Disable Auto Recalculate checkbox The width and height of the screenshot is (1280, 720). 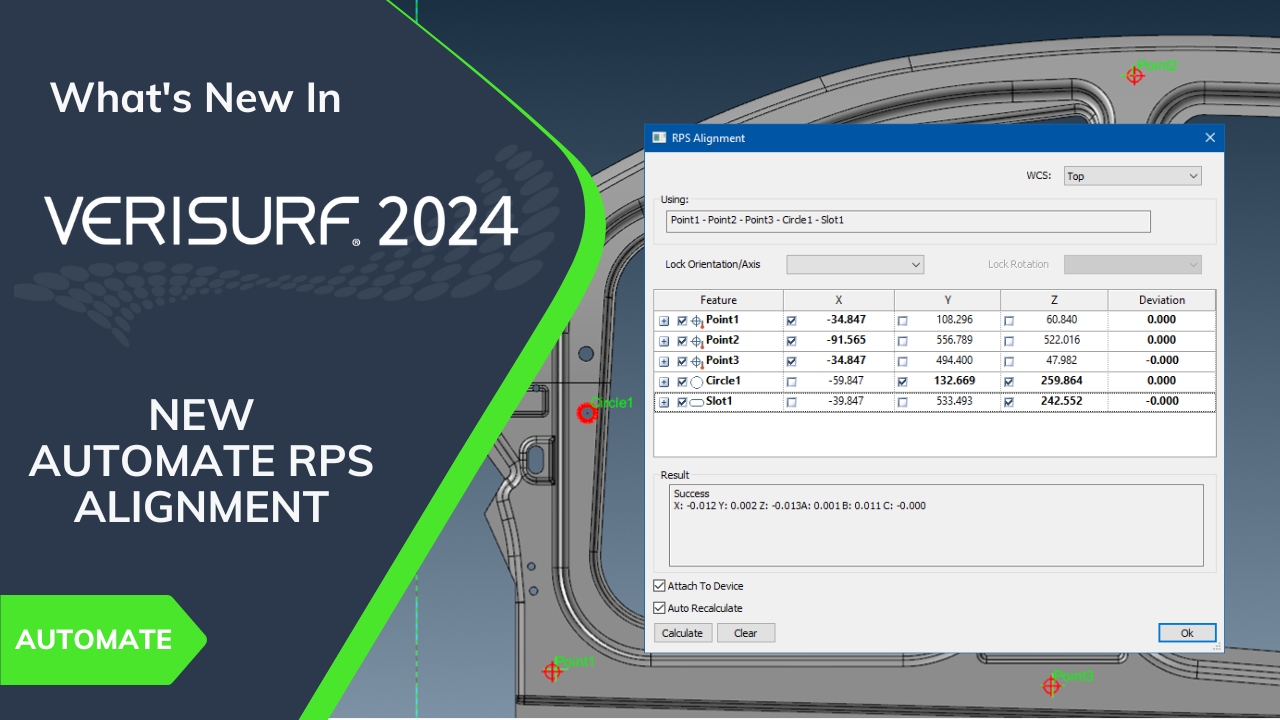coord(659,608)
